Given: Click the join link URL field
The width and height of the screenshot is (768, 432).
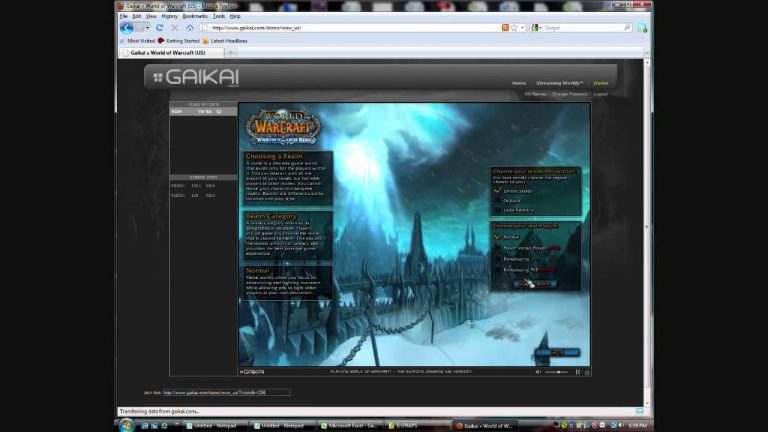Looking at the screenshot, I should click(226, 392).
